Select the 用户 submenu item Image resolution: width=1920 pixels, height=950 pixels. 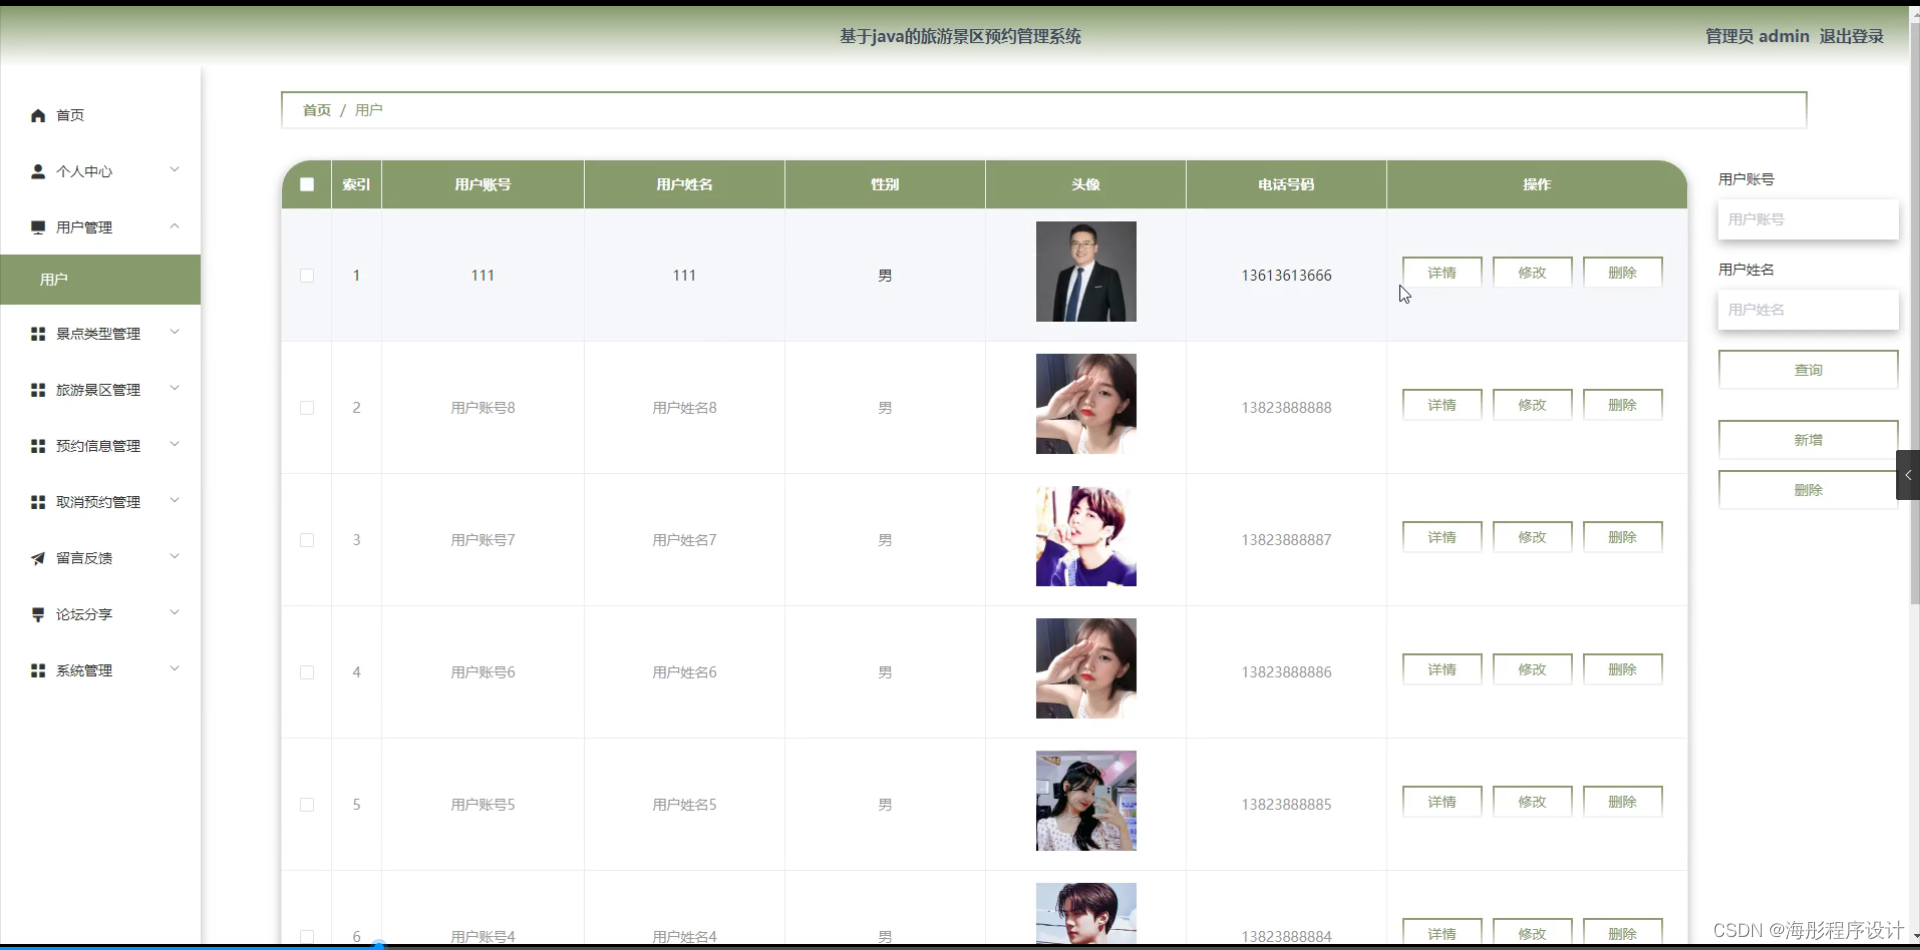coord(100,279)
